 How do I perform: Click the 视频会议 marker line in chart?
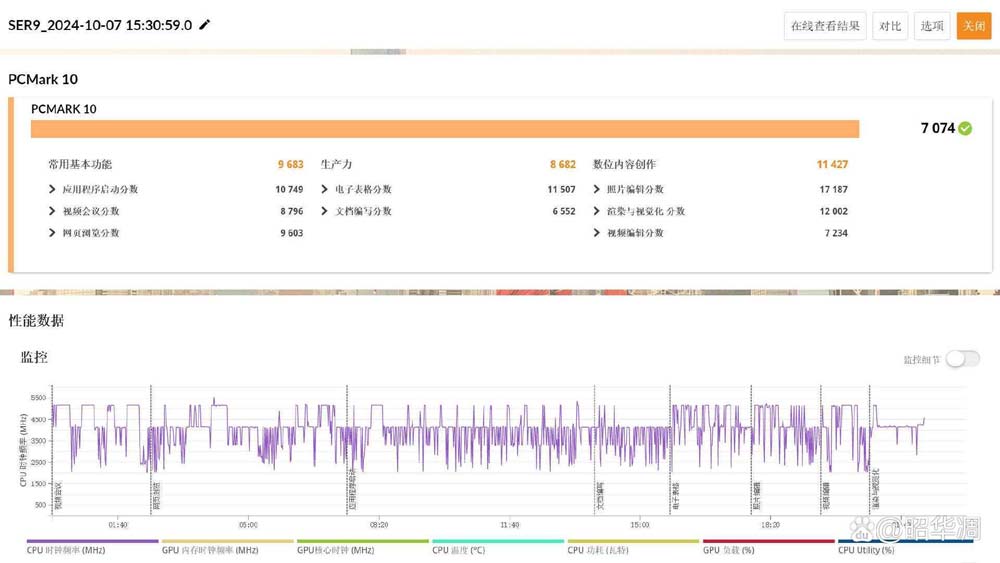[x=52, y=450]
